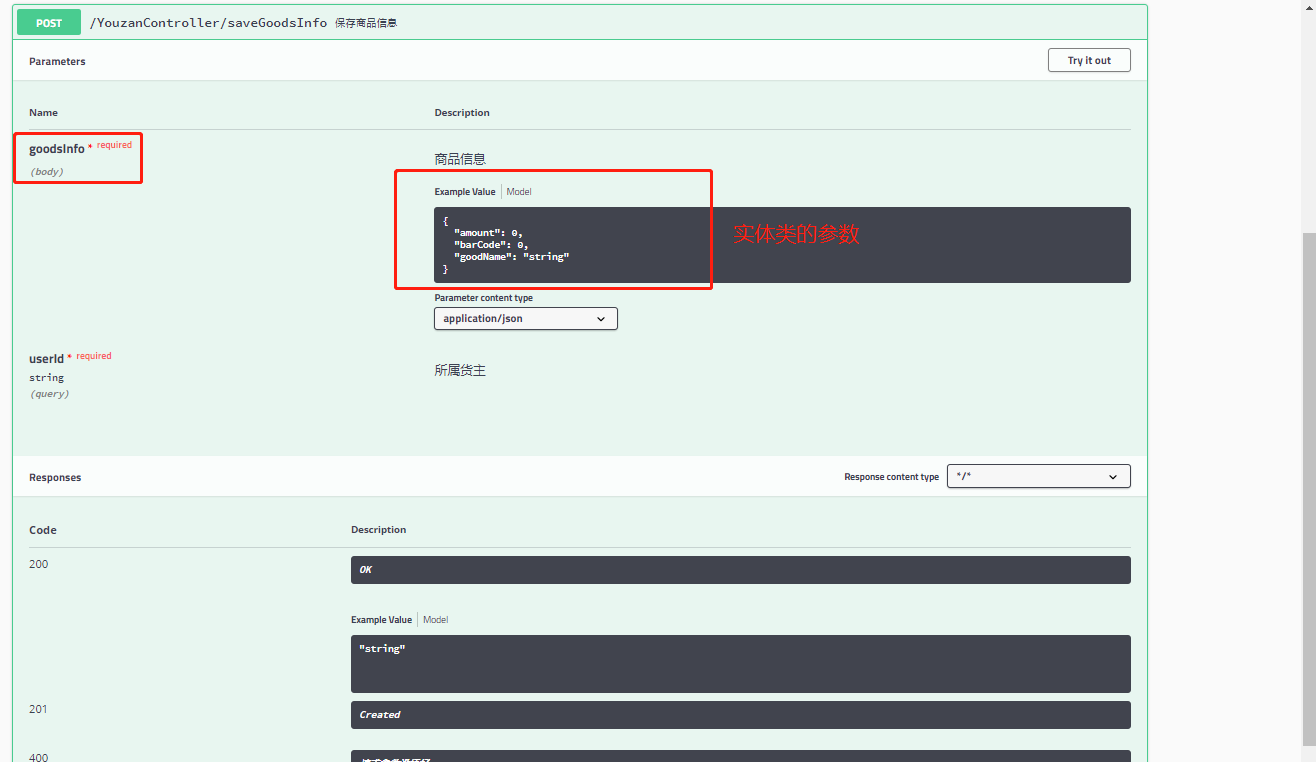Click the Responses section heading
This screenshot has height=762, width=1316.
55,477
